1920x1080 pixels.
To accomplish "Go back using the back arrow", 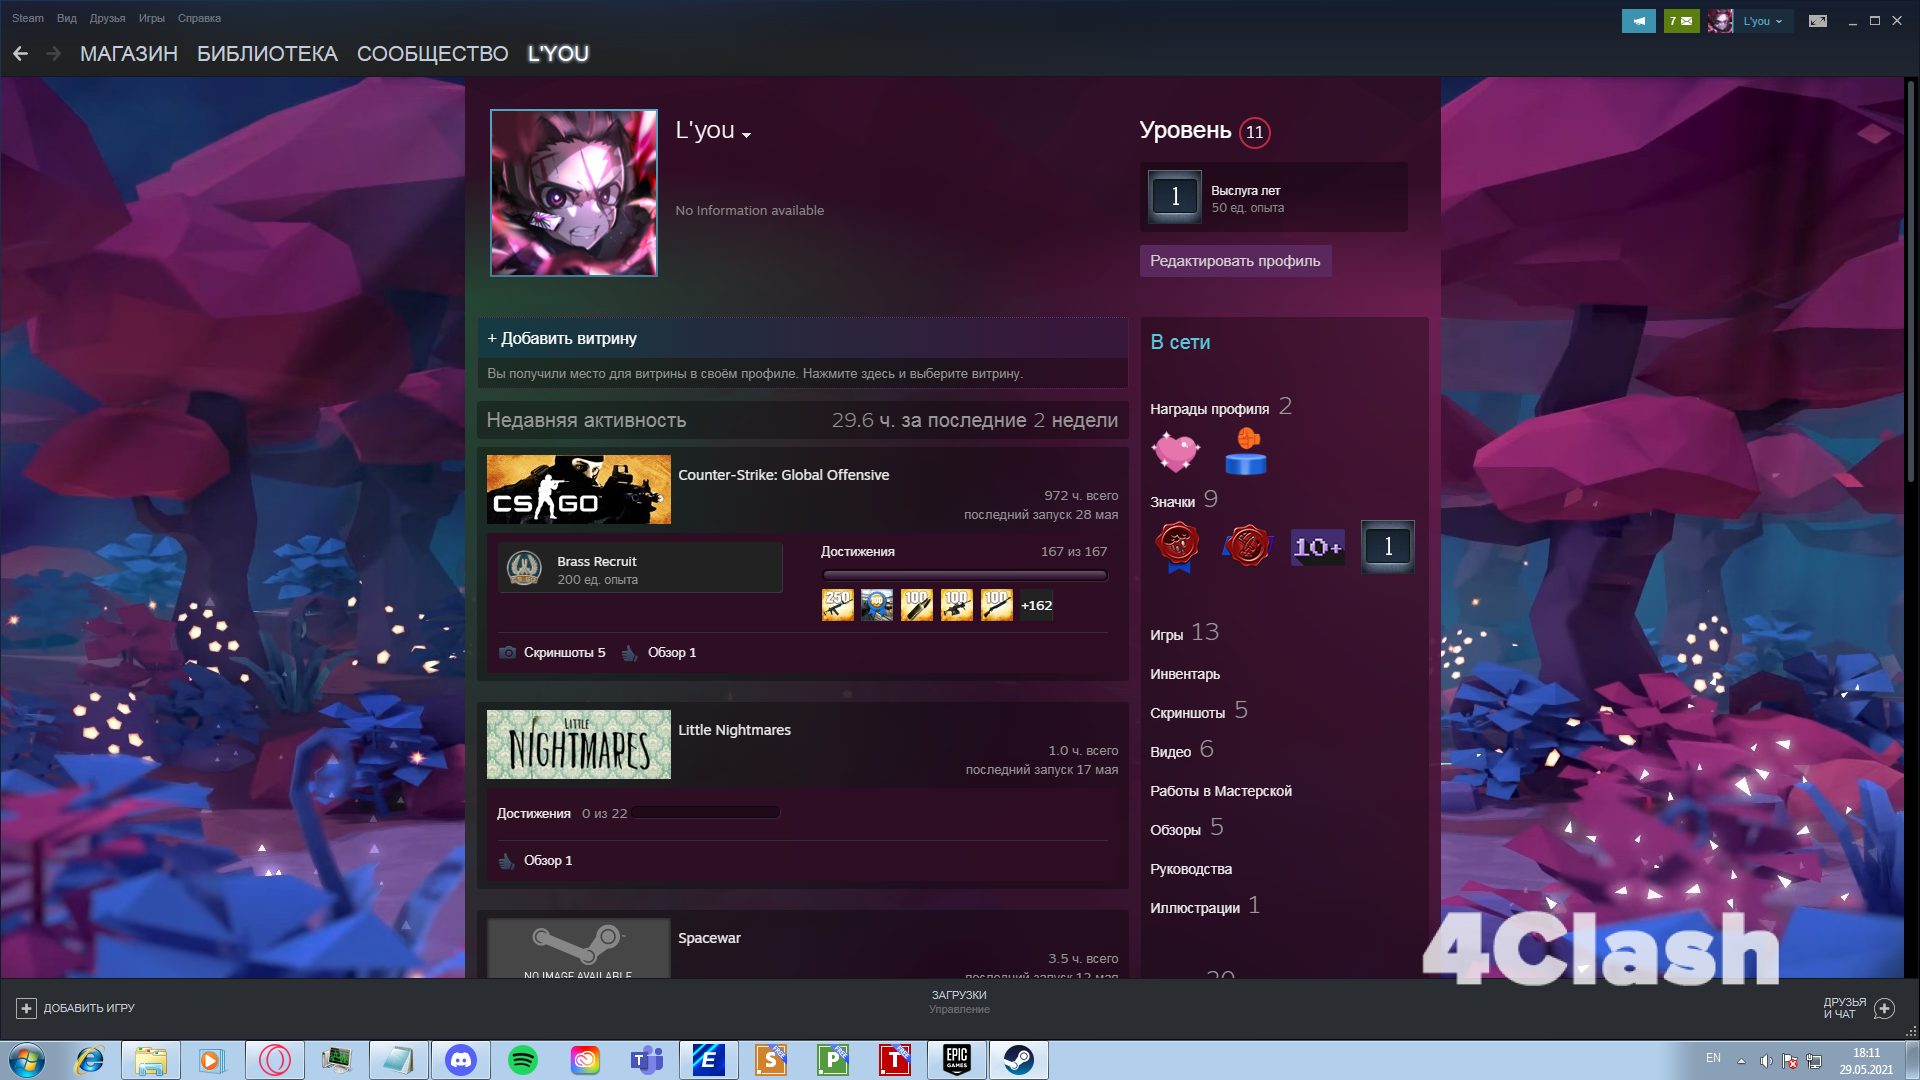I will pyautogui.click(x=21, y=54).
